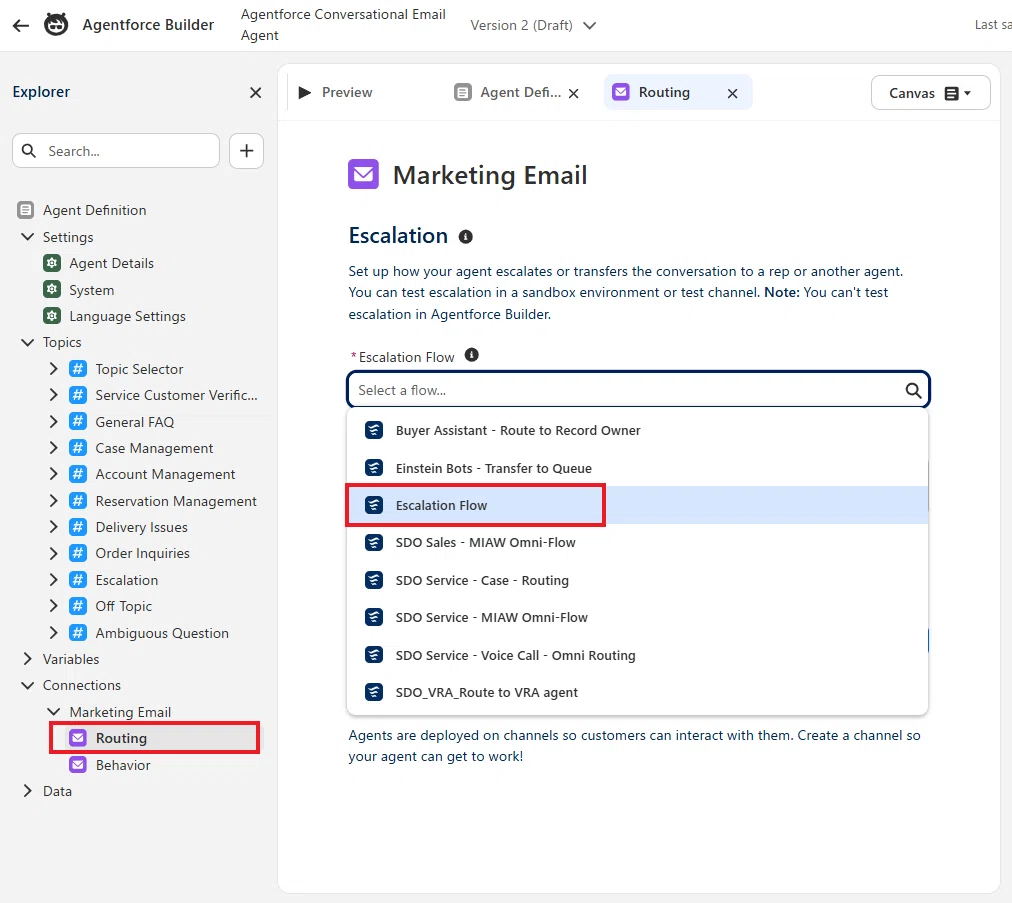The image size is (1012, 903).
Task: Click the Preview play icon
Action: [x=305, y=92]
